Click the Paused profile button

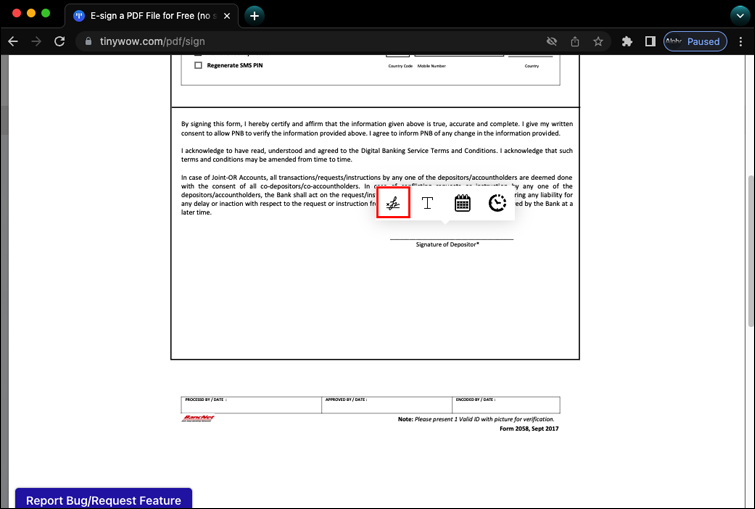click(695, 41)
